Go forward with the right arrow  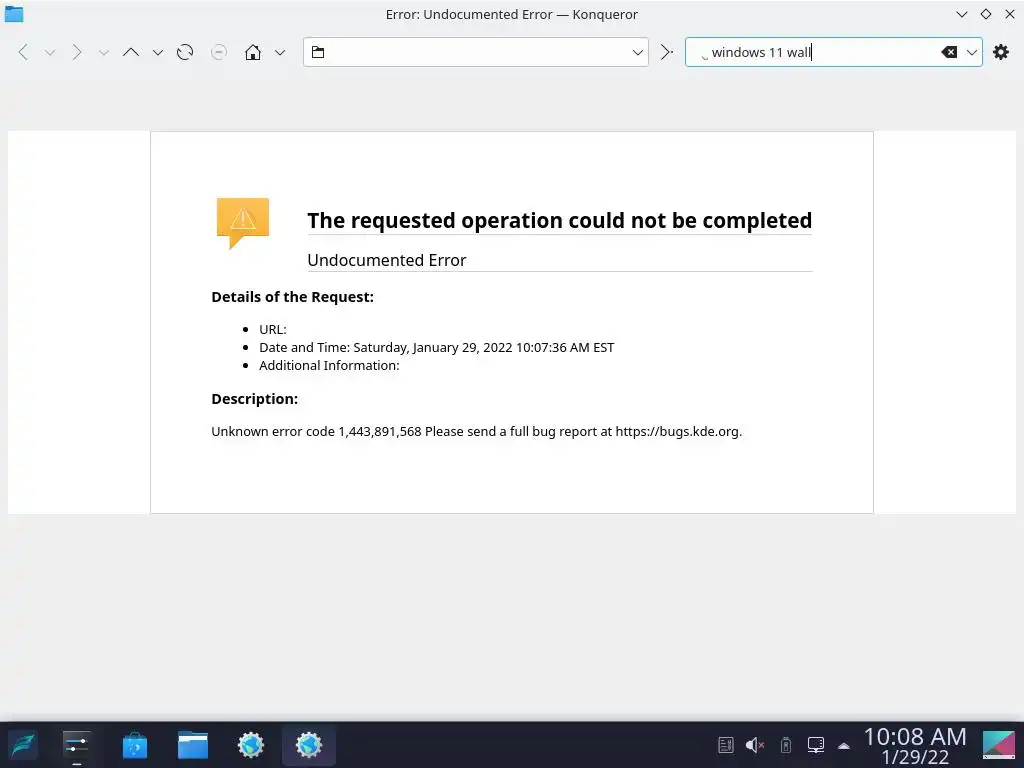(x=76, y=52)
